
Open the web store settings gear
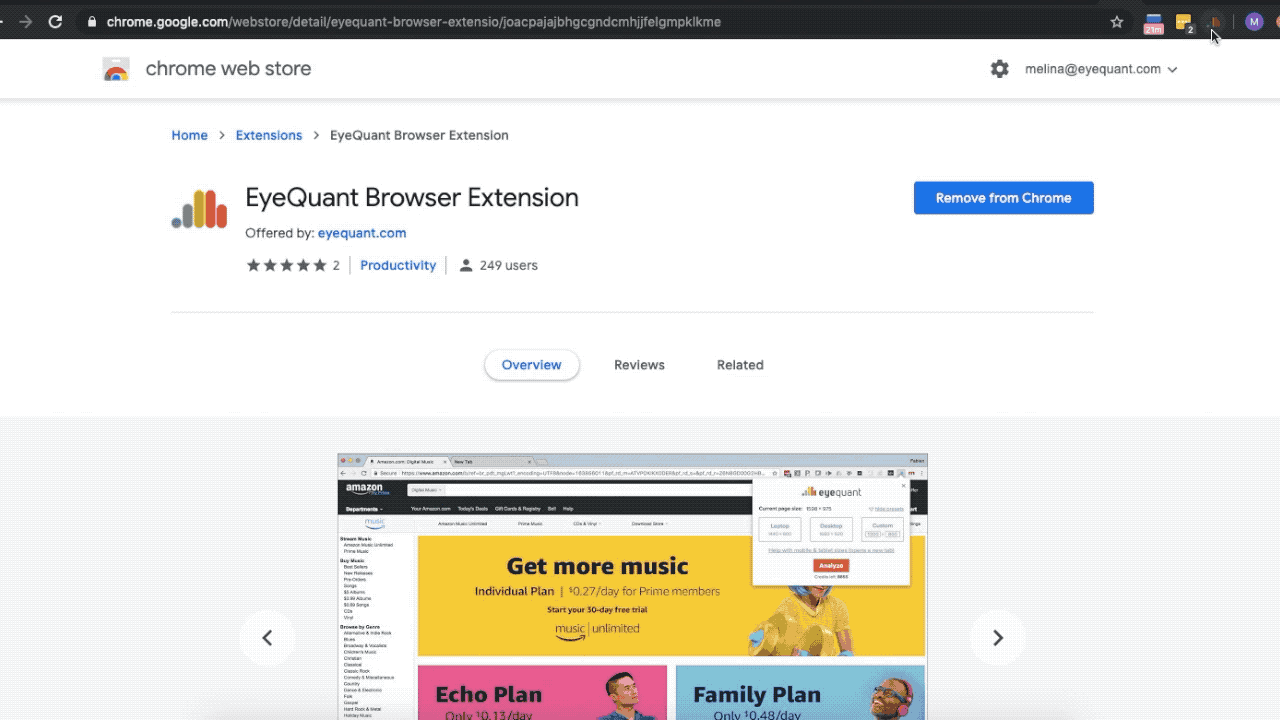point(1000,69)
